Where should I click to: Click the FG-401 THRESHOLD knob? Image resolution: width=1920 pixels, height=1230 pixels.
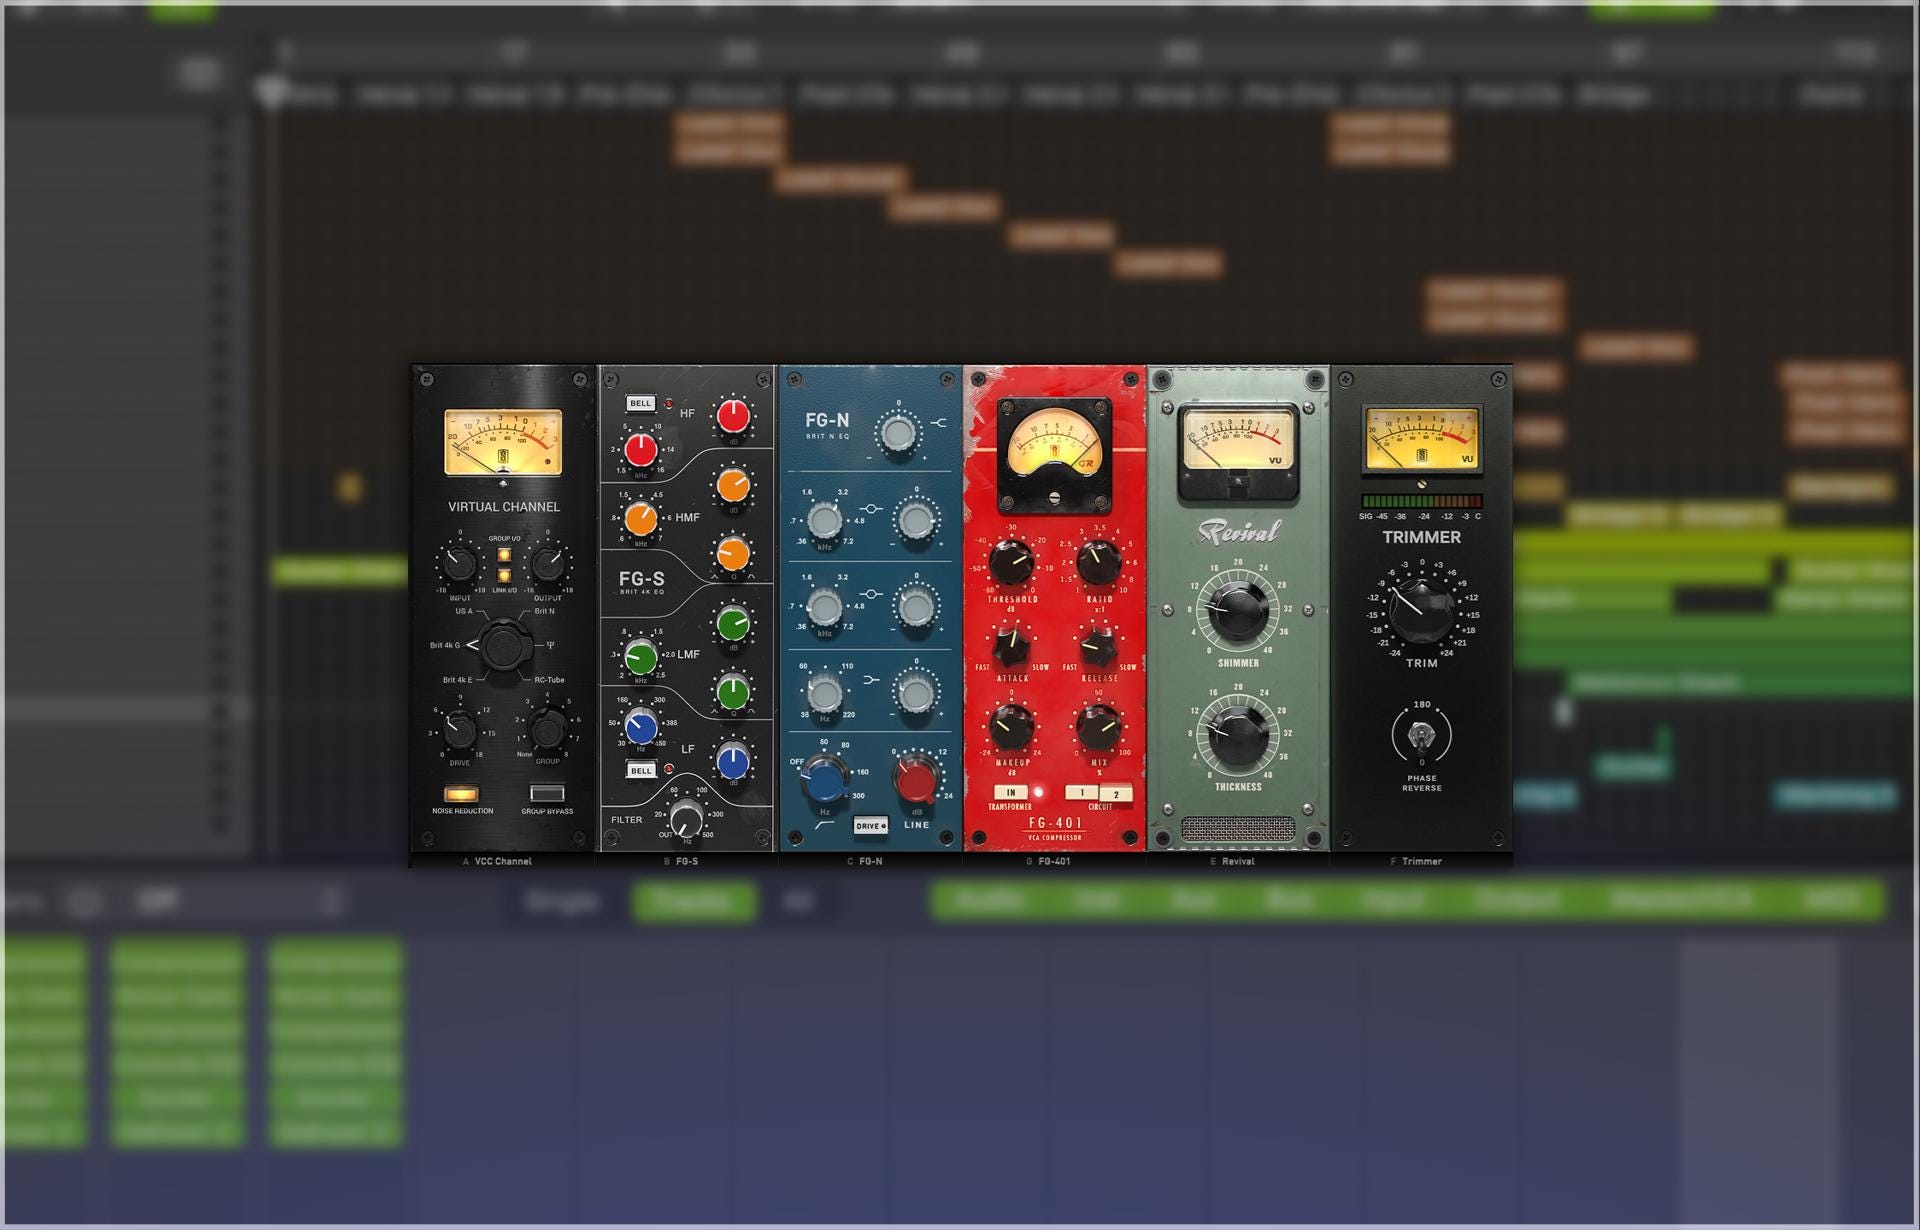tap(1012, 564)
